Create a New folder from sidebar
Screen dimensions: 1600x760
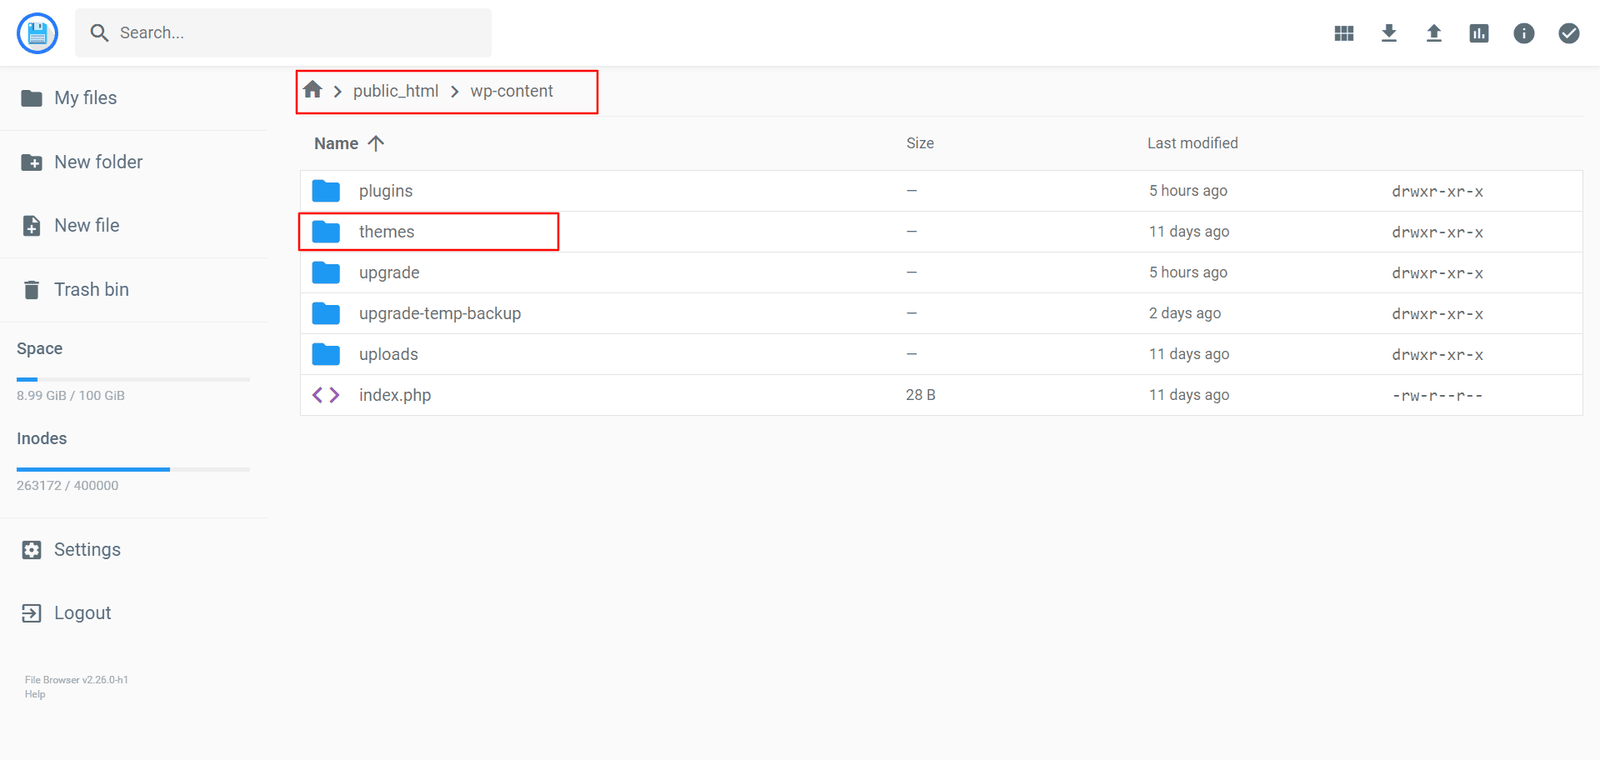coord(98,162)
